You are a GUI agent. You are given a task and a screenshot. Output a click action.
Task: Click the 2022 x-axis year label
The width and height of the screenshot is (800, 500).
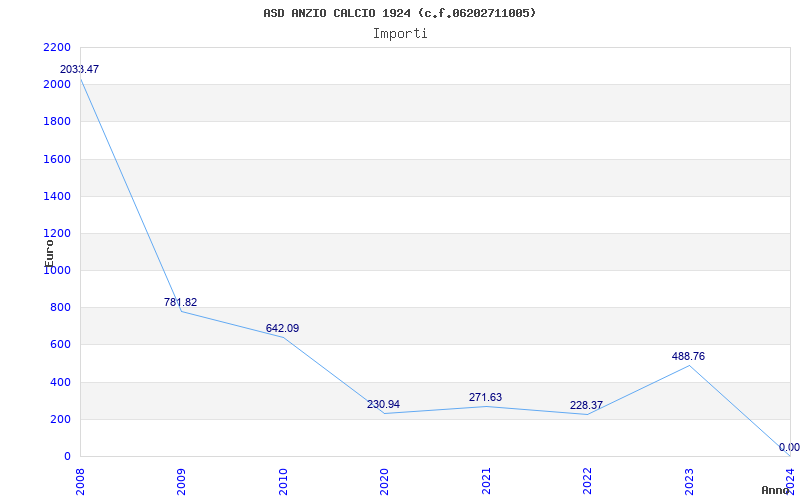(x=587, y=481)
